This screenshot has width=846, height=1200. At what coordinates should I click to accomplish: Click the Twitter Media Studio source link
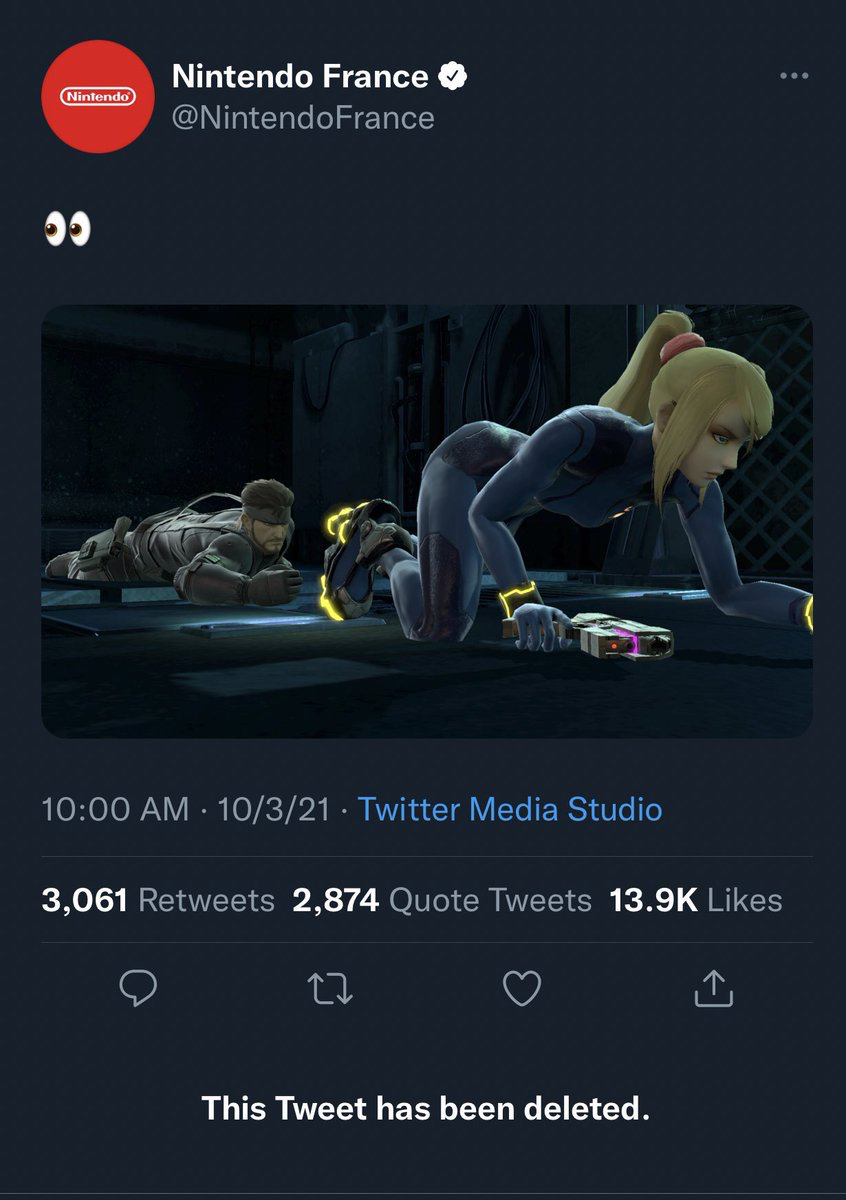510,808
